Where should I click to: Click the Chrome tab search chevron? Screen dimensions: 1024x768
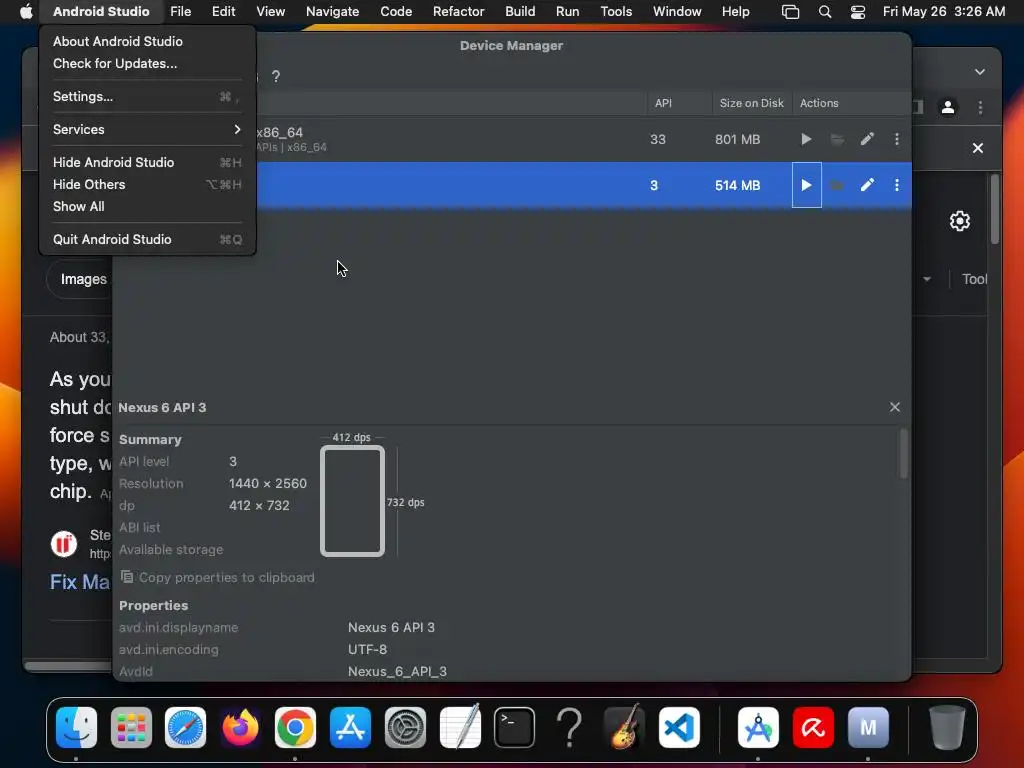pos(980,72)
